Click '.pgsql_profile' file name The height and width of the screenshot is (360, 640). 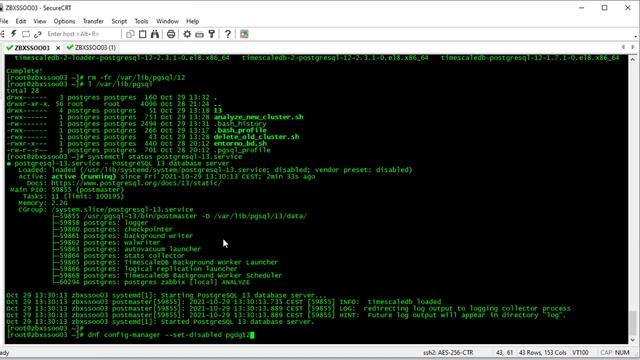tap(242, 150)
